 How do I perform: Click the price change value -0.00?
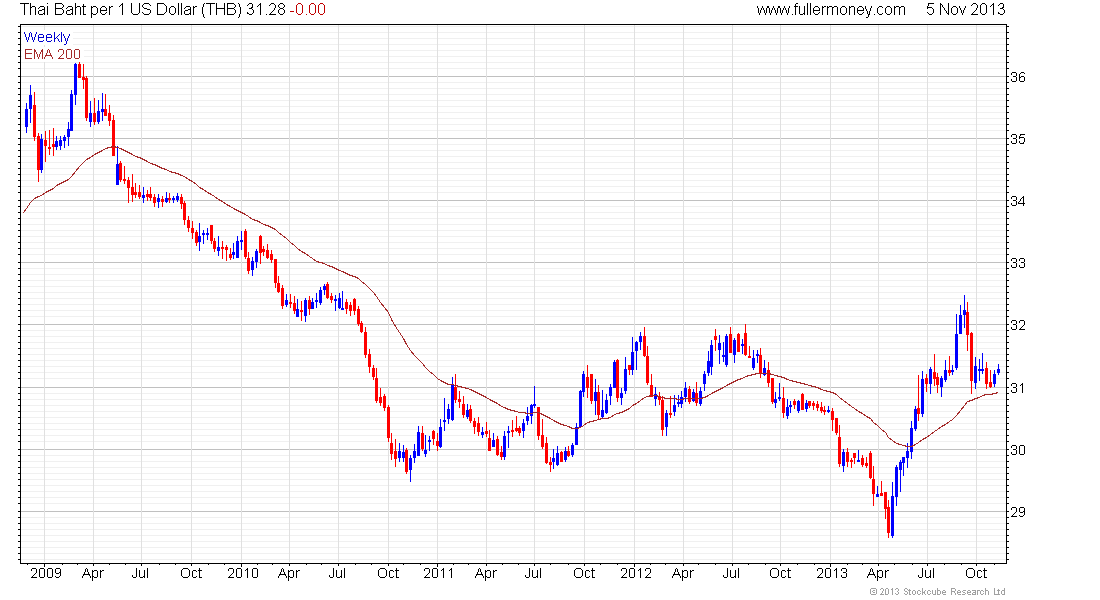click(x=307, y=9)
